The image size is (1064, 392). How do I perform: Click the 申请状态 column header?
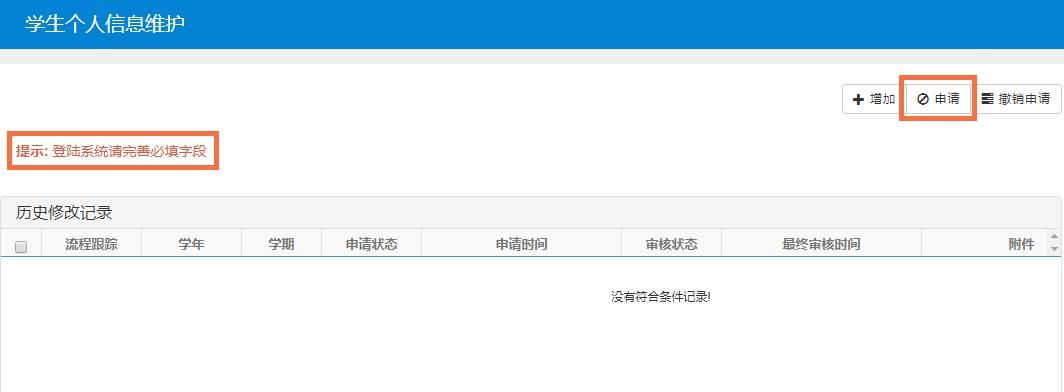(371, 244)
